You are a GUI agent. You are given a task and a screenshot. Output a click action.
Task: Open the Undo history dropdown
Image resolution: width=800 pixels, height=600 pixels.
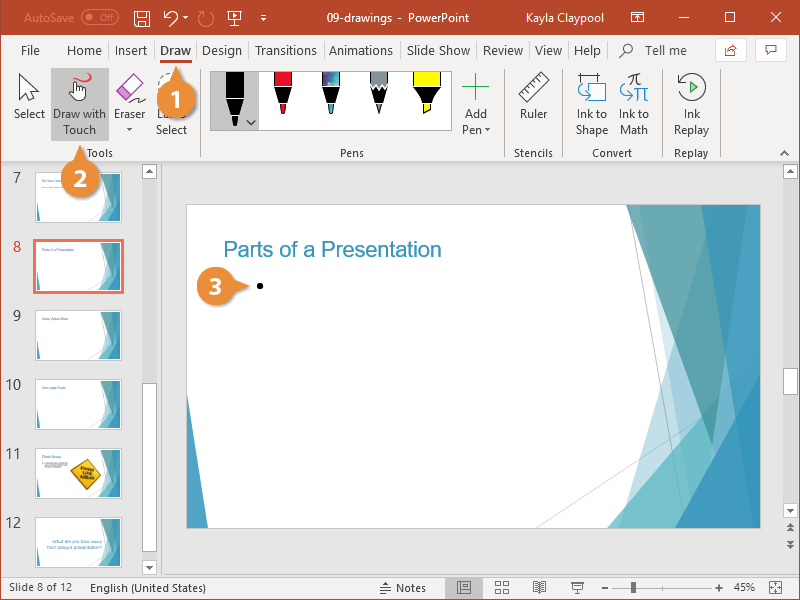point(185,18)
